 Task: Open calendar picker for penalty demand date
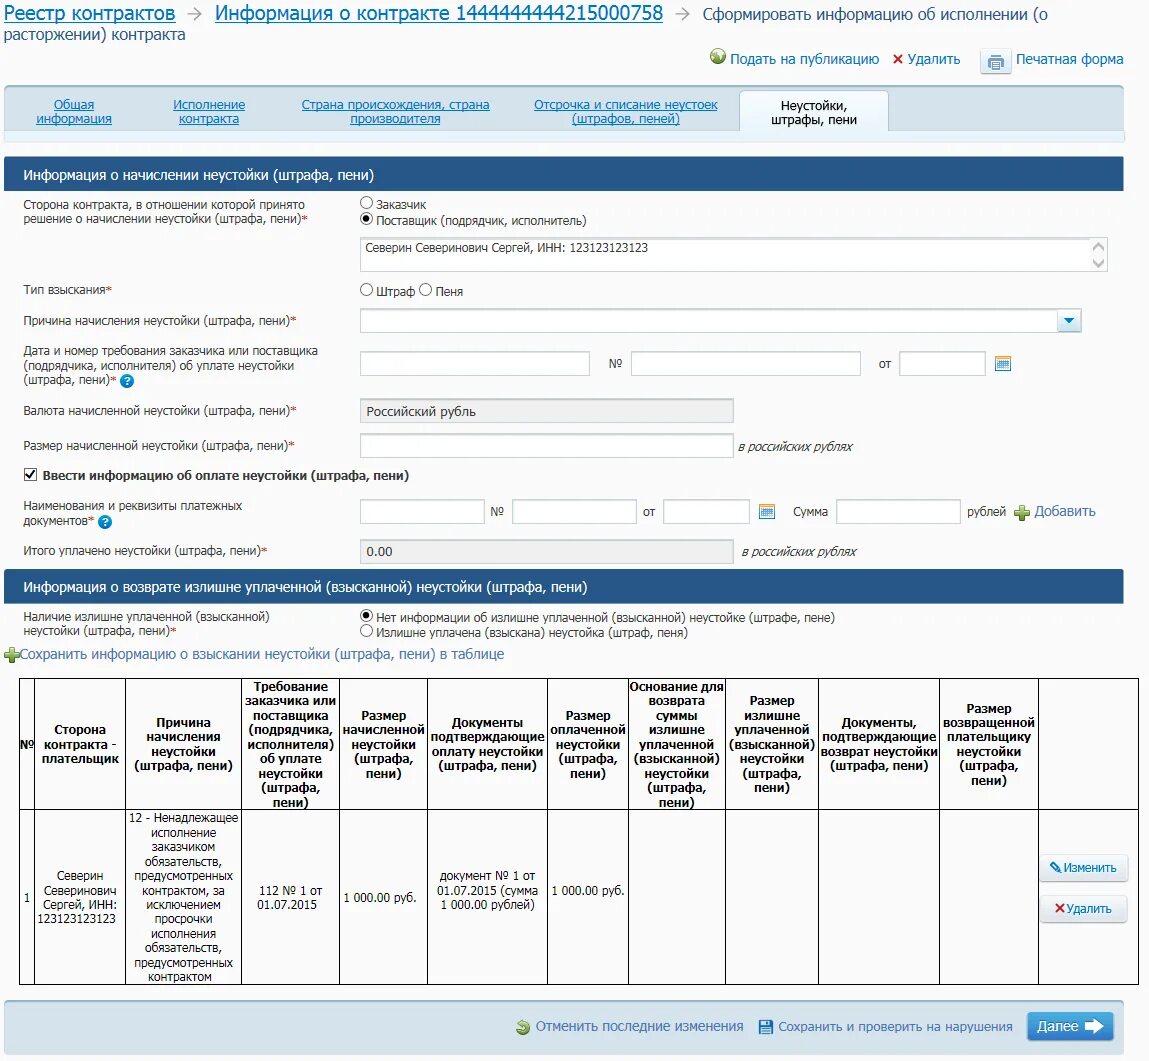pyautogui.click(x=1003, y=364)
